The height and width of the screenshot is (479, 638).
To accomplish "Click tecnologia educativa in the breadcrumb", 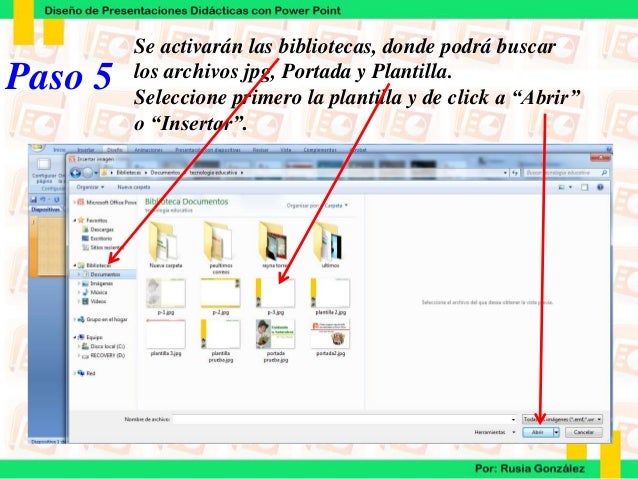I will tap(213, 173).
